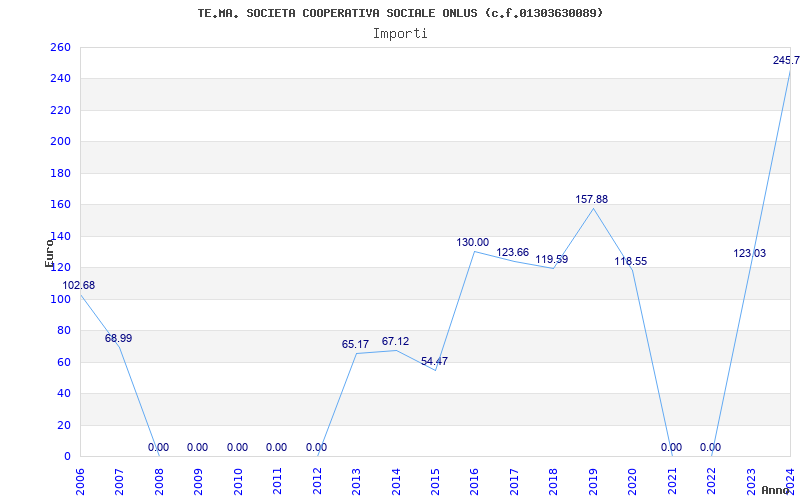Select the 119.59 data label

pos(551,259)
